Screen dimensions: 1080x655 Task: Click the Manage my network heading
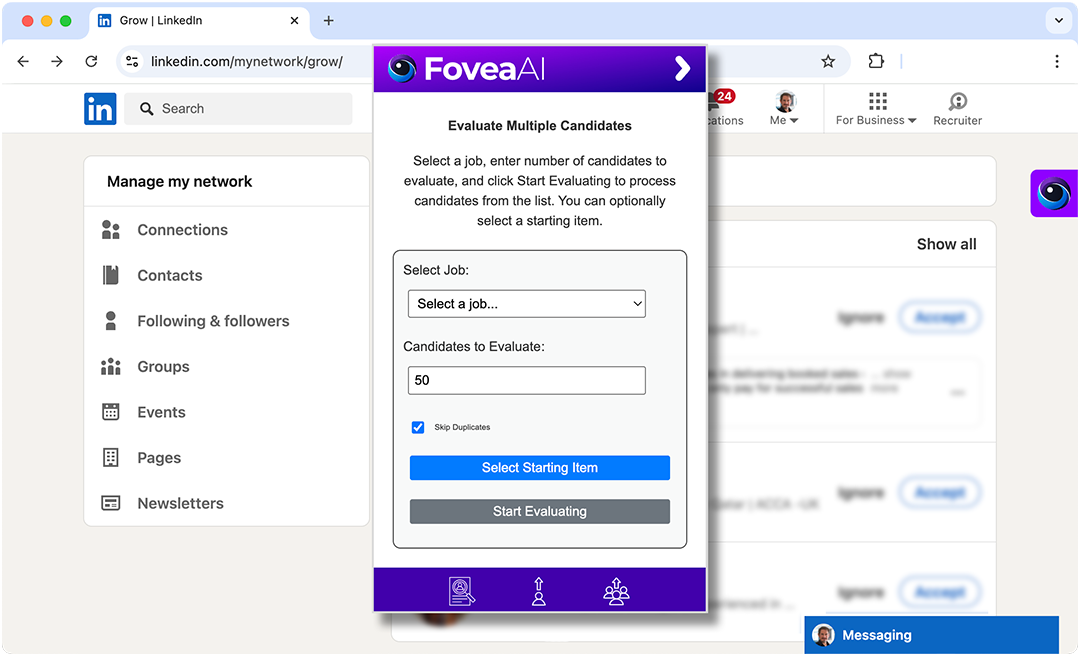point(180,181)
